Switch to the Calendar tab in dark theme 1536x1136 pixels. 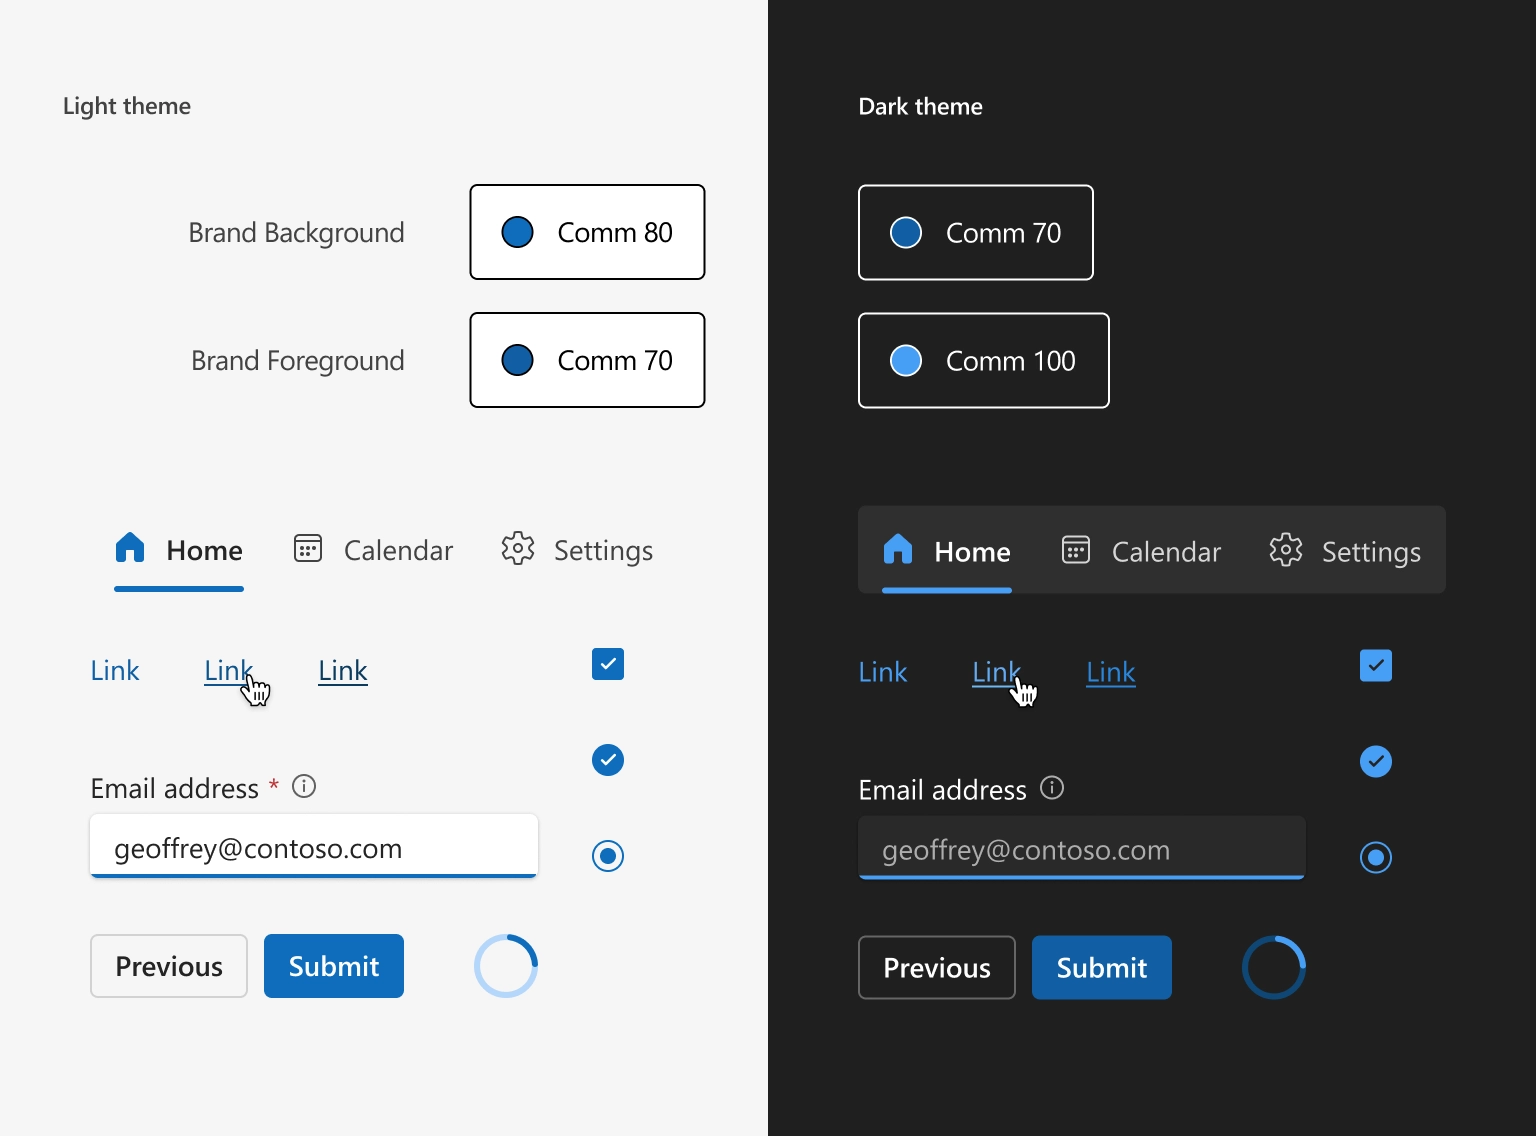point(1140,550)
